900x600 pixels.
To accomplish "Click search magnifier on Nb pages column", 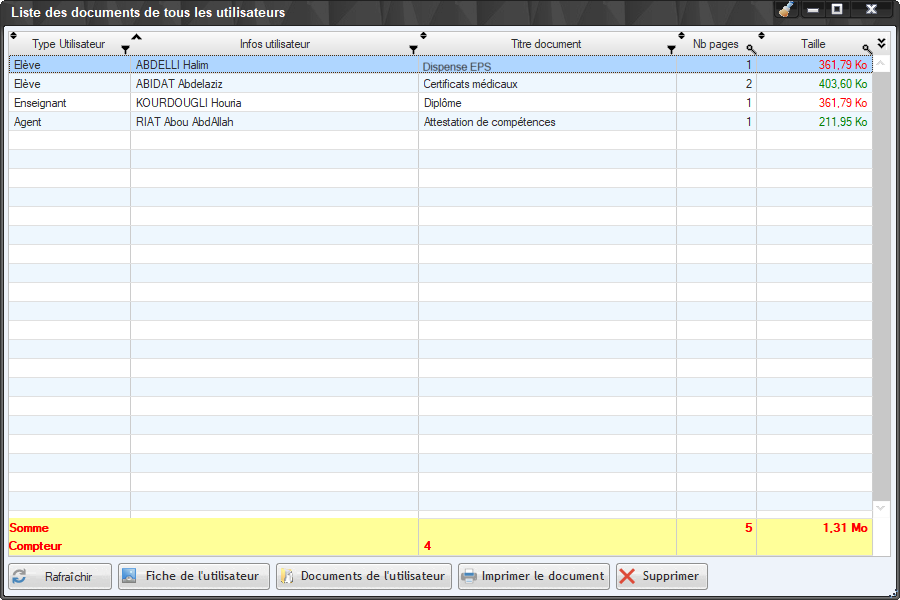I will click(751, 49).
